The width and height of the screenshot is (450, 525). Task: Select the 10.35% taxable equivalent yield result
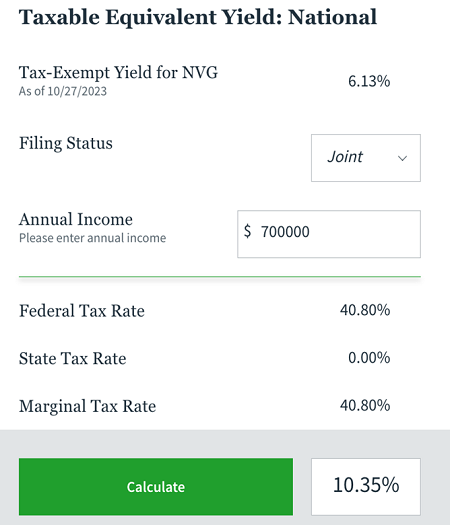366,486
